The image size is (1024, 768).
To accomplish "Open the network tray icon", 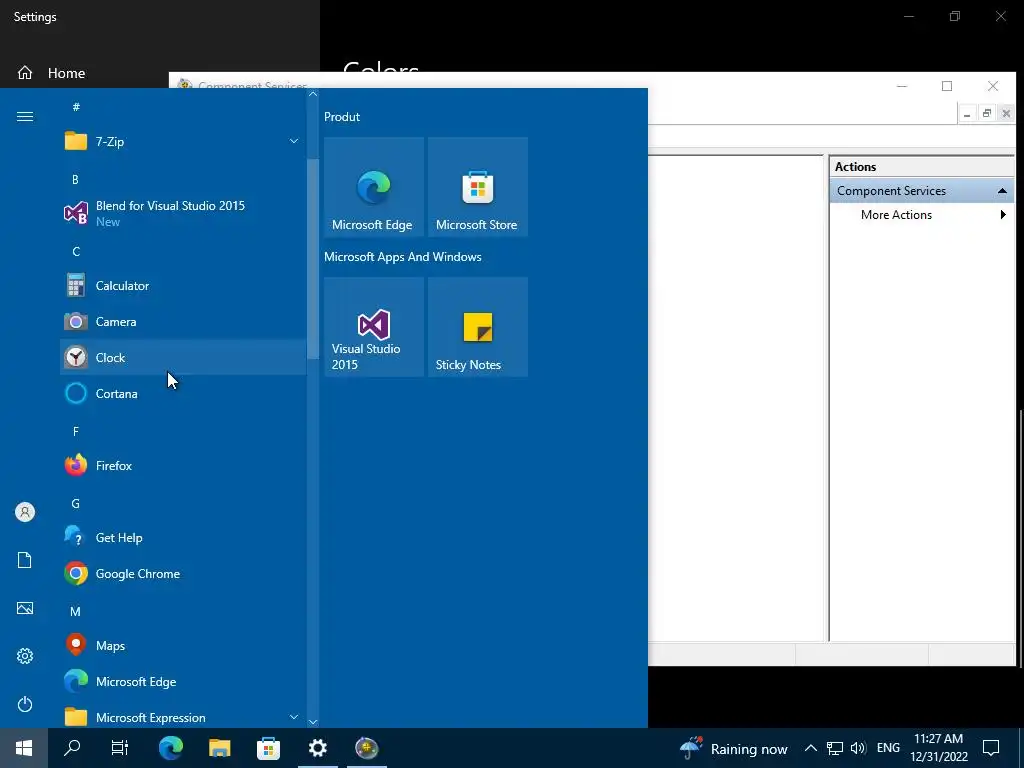I will 835,748.
